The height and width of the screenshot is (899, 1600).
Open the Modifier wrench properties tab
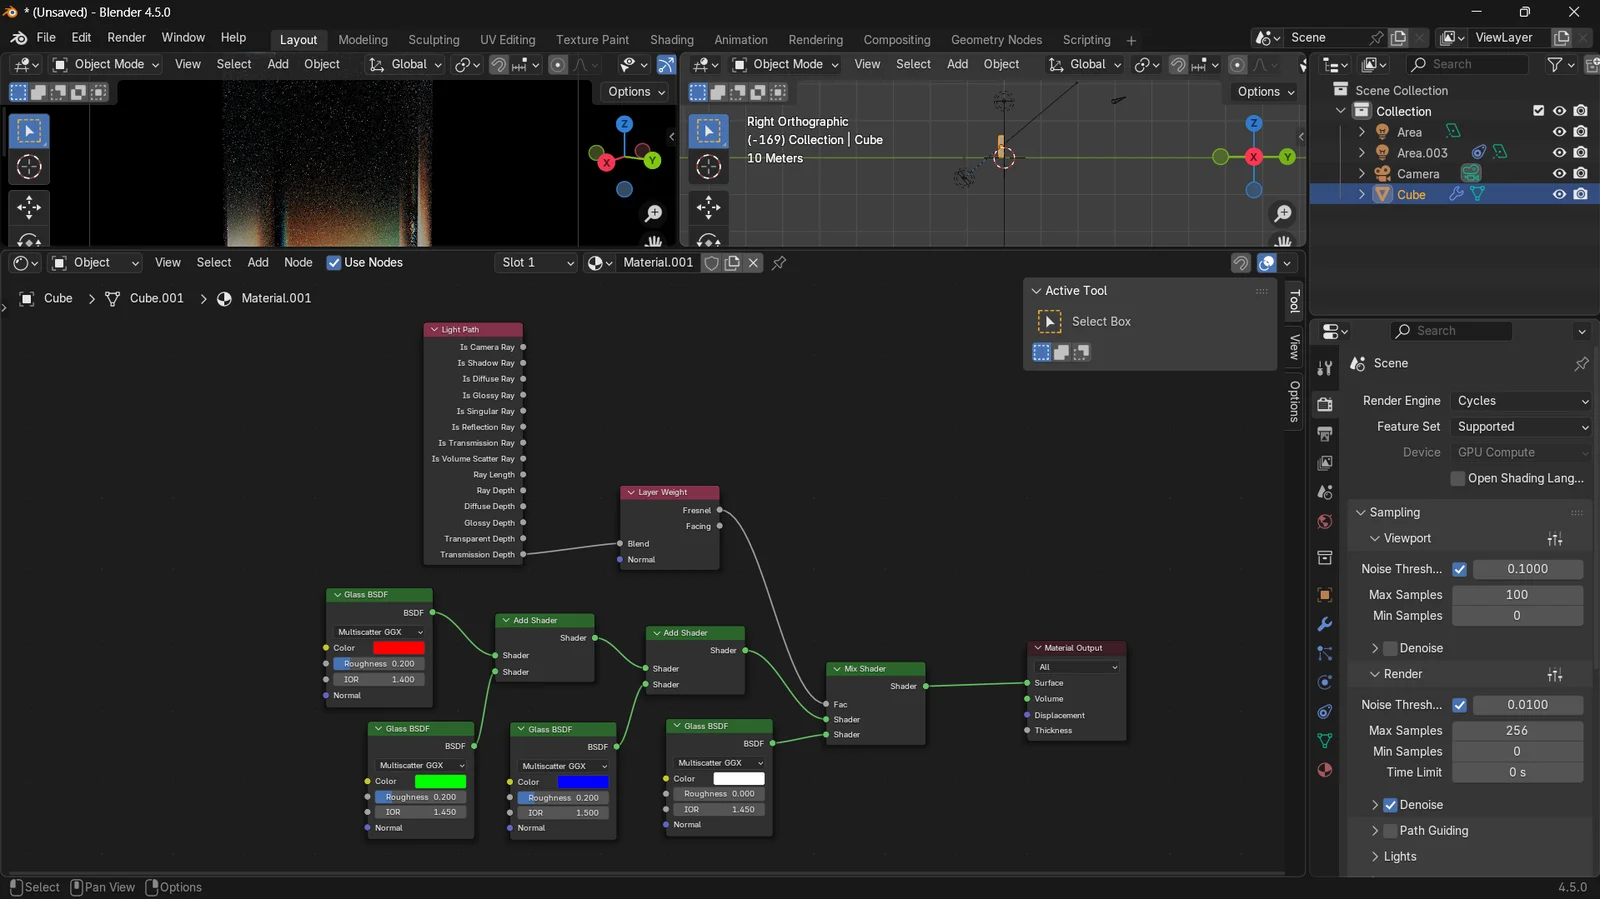pos(1325,624)
